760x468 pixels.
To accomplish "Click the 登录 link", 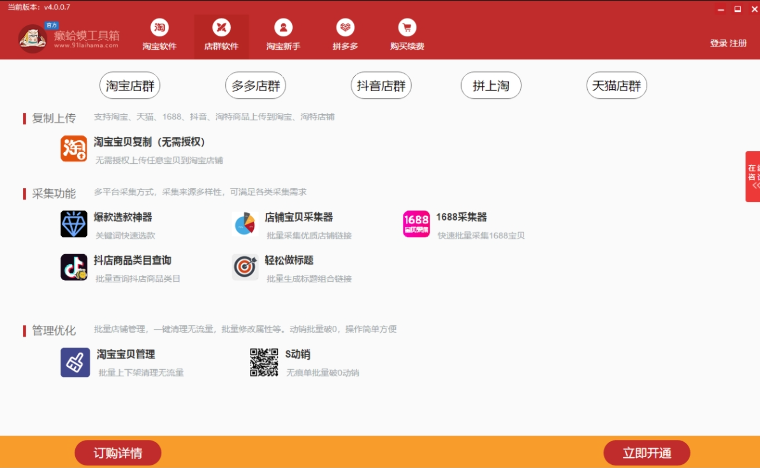I will tap(718, 43).
